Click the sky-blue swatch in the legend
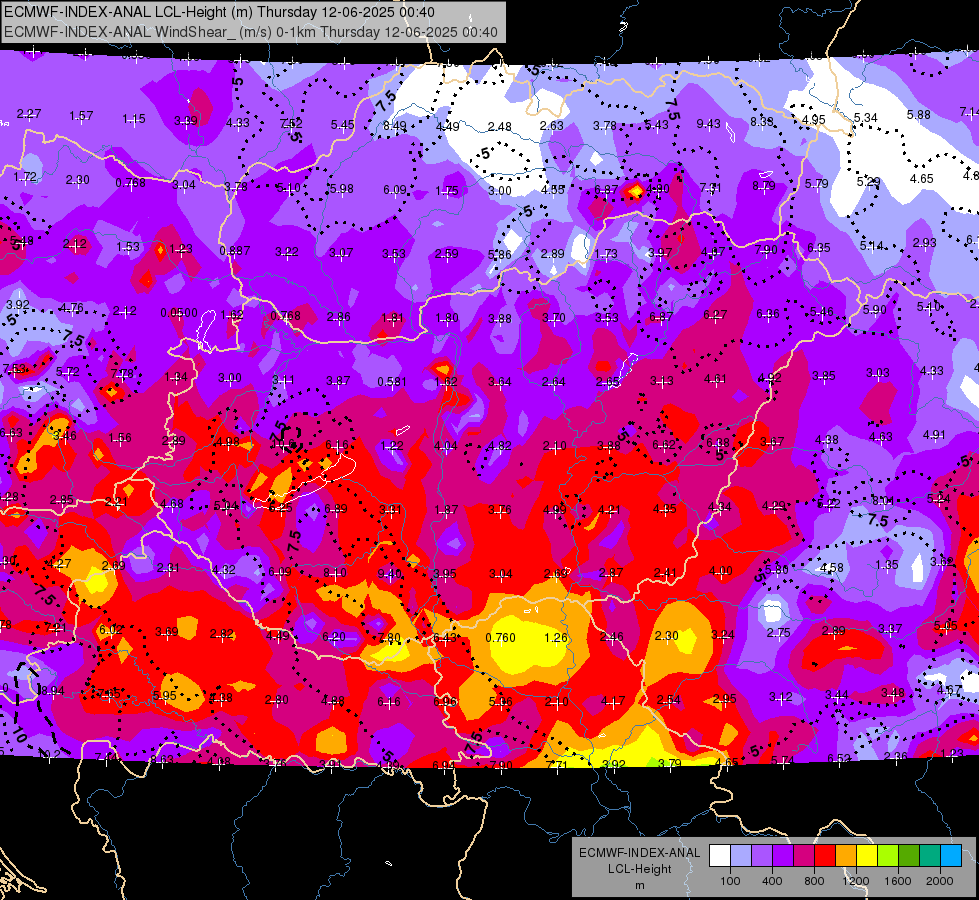 click(951, 856)
